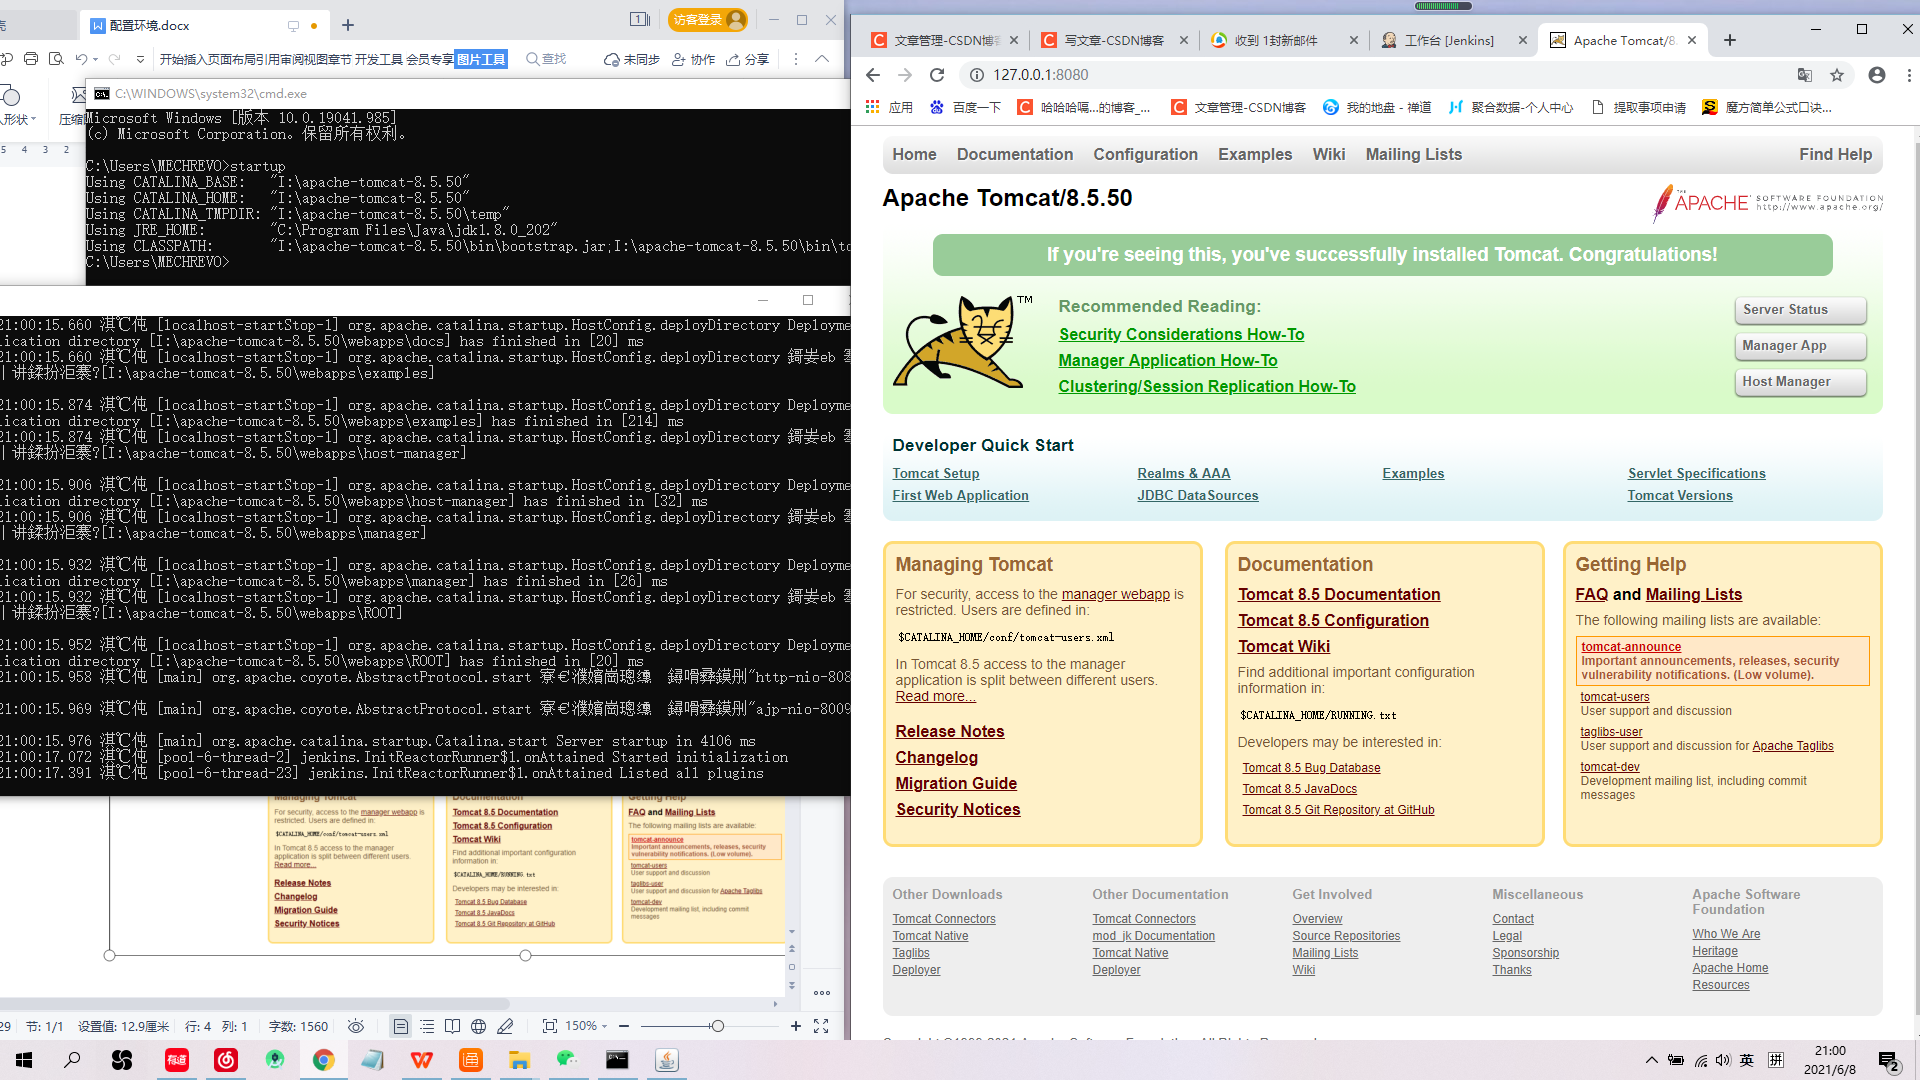The width and height of the screenshot is (1920, 1080).
Task: Reload the Tomcat page in Chrome
Action: click(937, 75)
